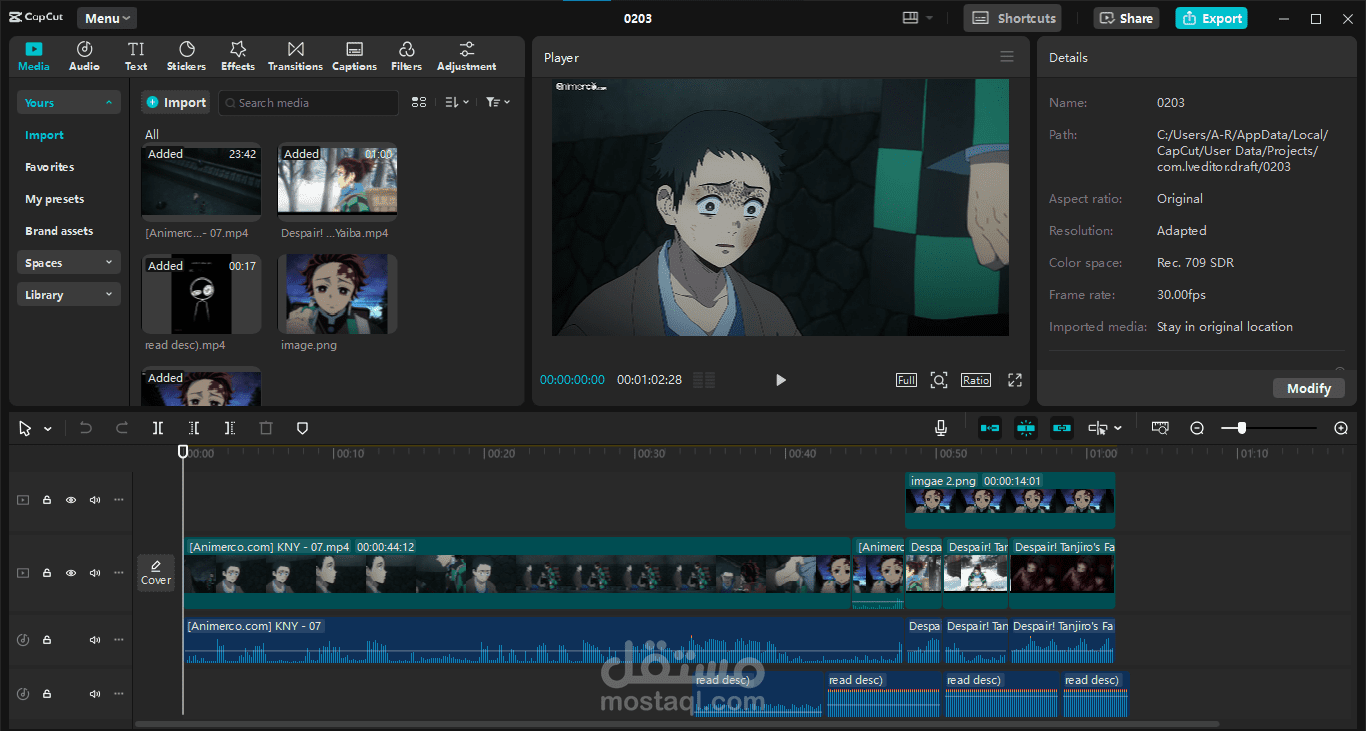Select the imgae 2.png timeline clip
The width and height of the screenshot is (1366, 731).
coord(1010,500)
